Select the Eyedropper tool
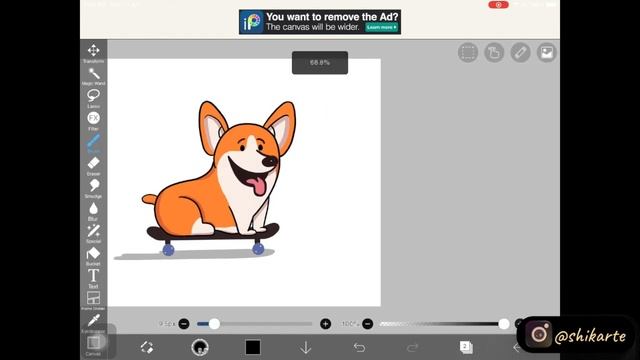Viewport: 640px width, 360px height. tap(93, 322)
